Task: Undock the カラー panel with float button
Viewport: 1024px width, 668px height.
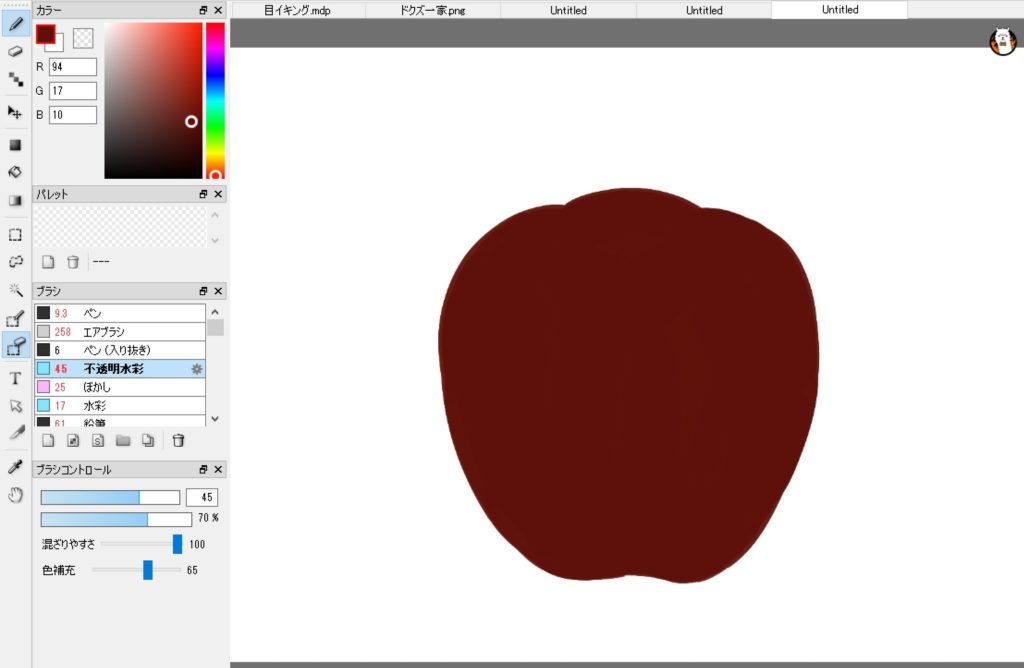Action: coord(203,10)
